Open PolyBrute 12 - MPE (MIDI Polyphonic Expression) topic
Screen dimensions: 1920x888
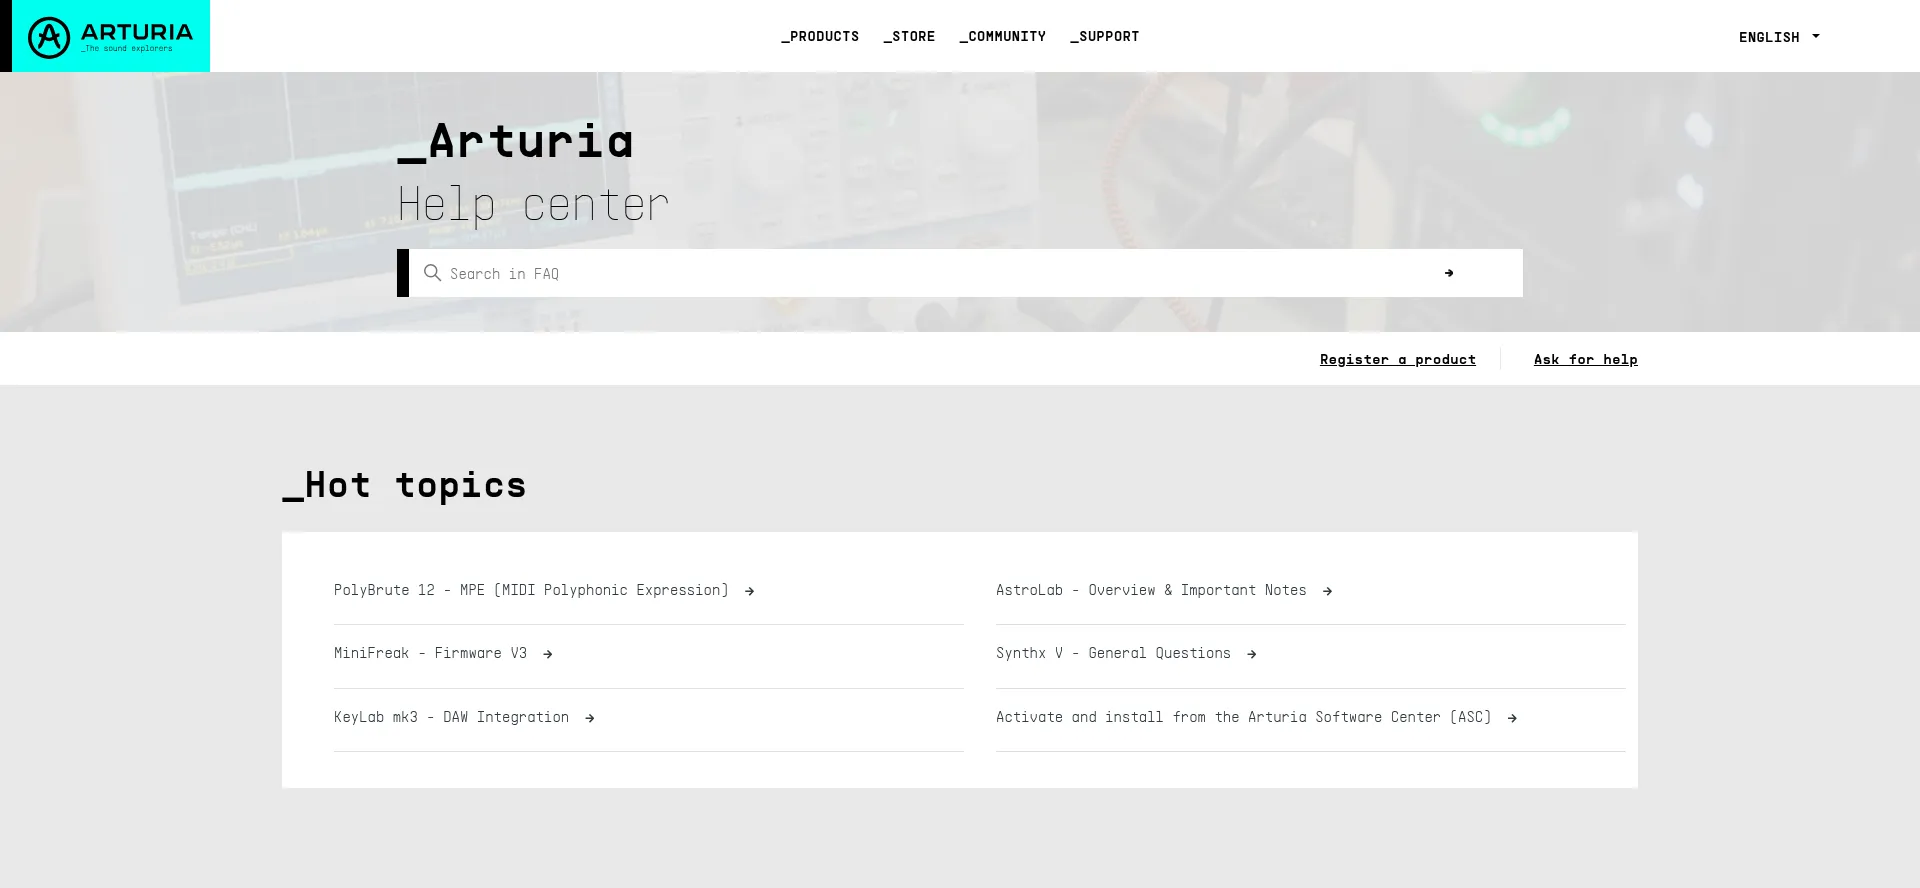531,590
